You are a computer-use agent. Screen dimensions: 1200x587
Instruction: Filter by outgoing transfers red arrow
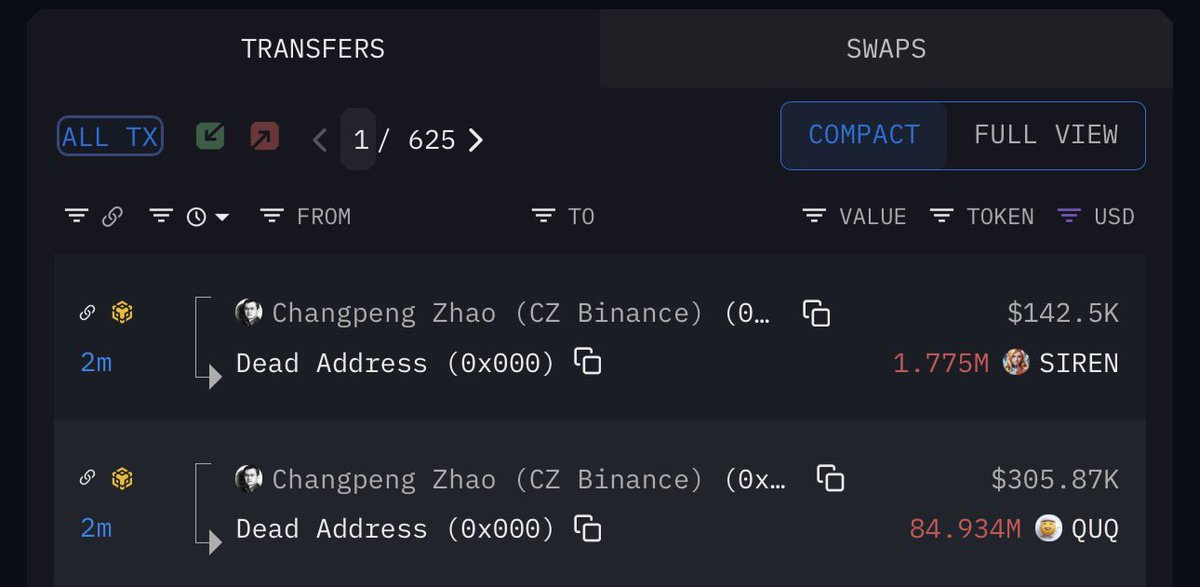(x=265, y=137)
